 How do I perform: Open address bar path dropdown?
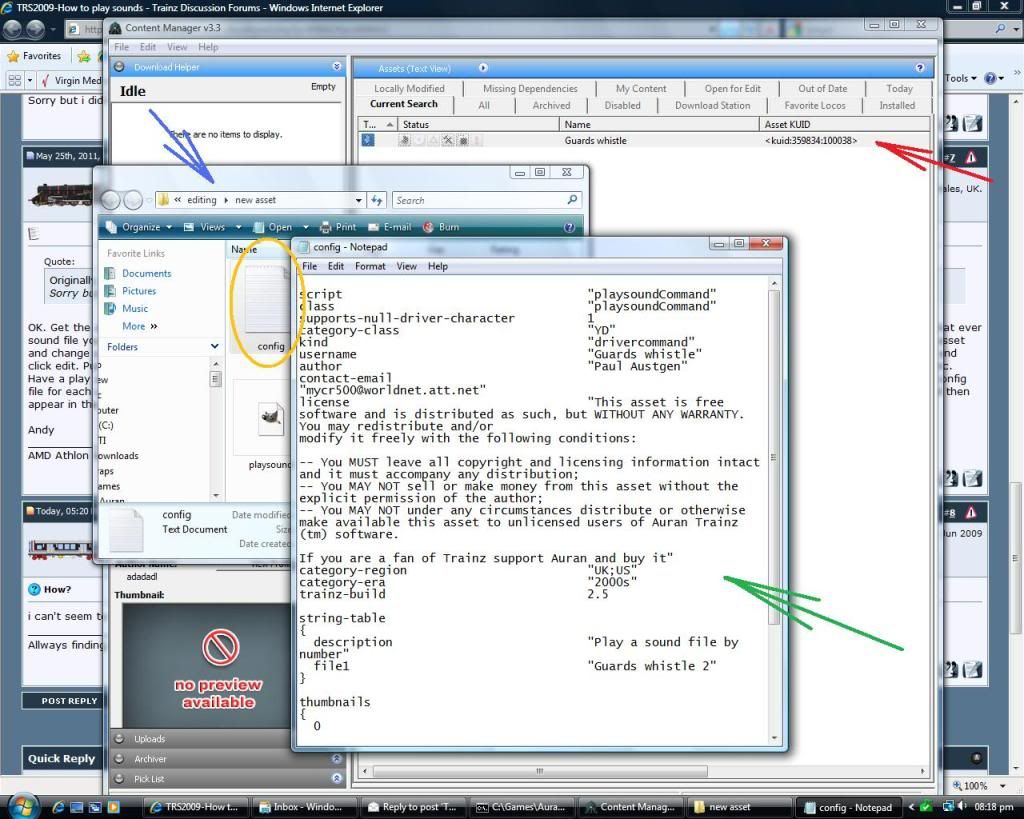359,201
